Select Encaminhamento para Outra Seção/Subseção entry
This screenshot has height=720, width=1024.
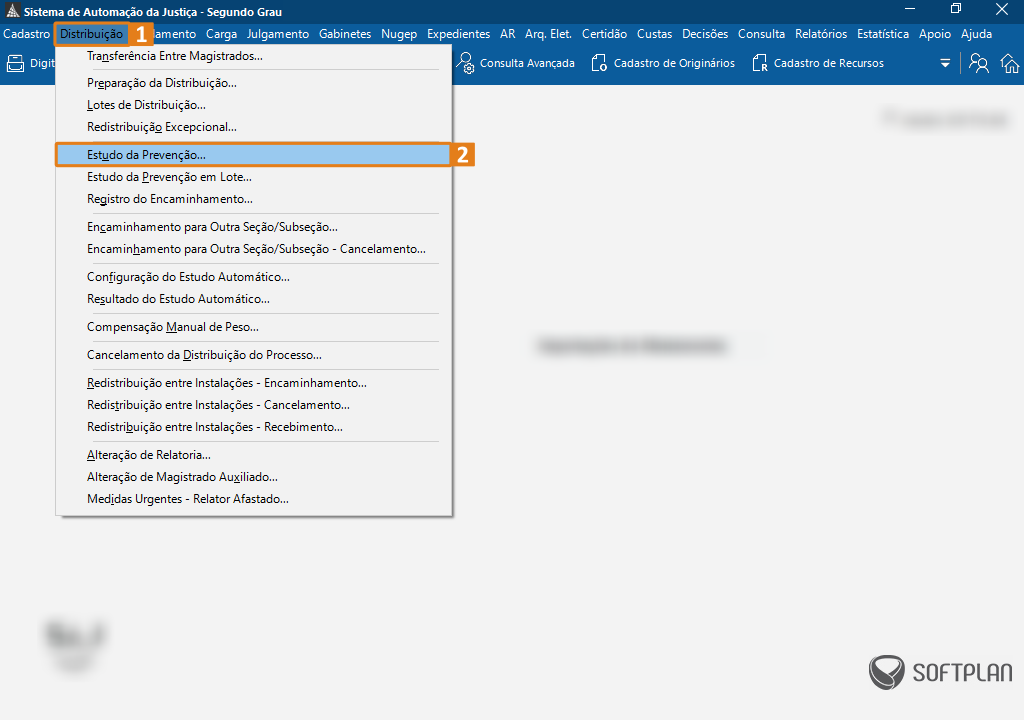click(x=253, y=227)
